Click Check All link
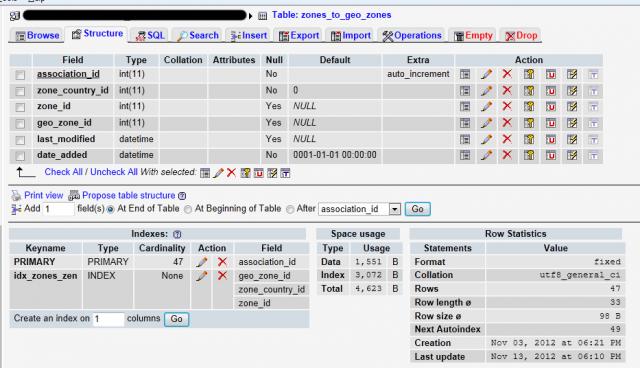Screen dimensions: 640x368 pyautogui.click(x=63, y=172)
